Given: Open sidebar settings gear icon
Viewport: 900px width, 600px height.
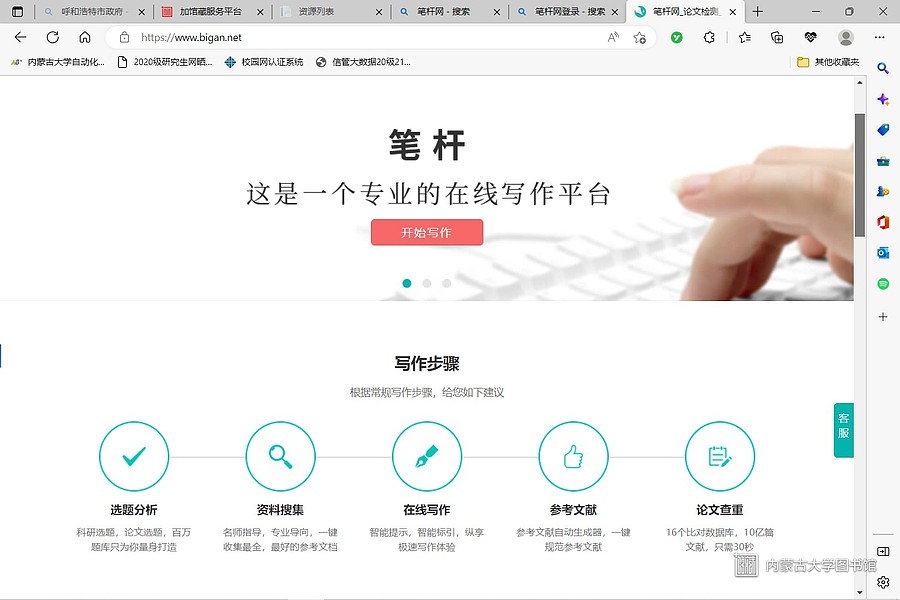Looking at the screenshot, I should [x=883, y=582].
